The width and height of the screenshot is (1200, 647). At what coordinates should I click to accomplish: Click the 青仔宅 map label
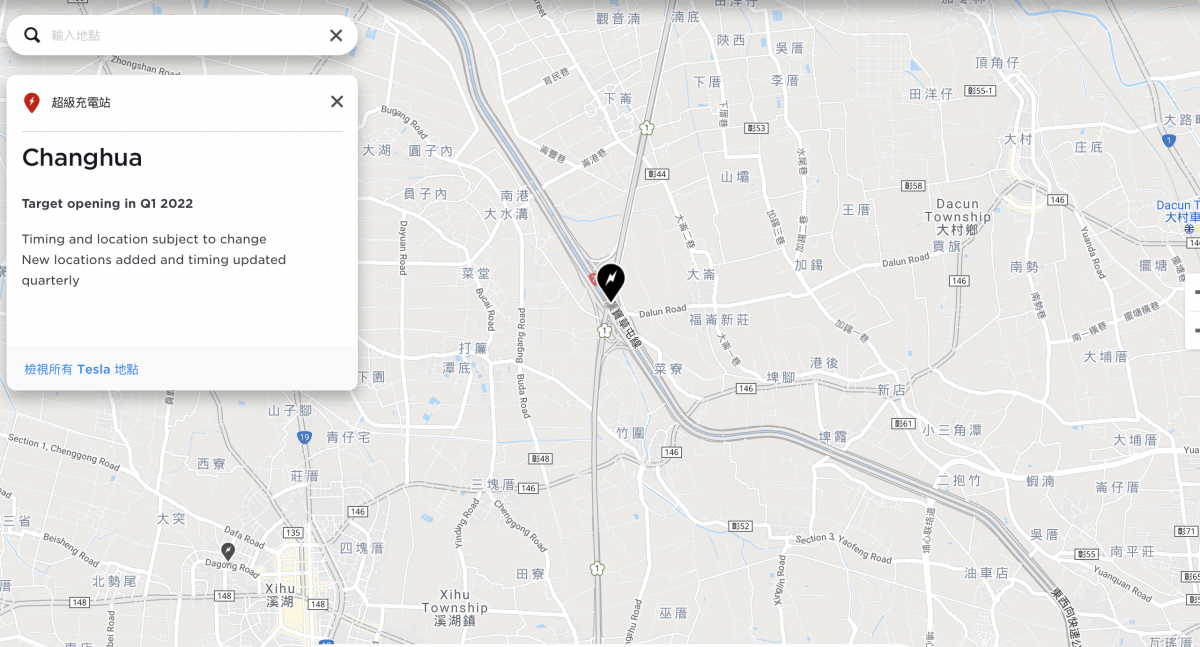[348, 437]
